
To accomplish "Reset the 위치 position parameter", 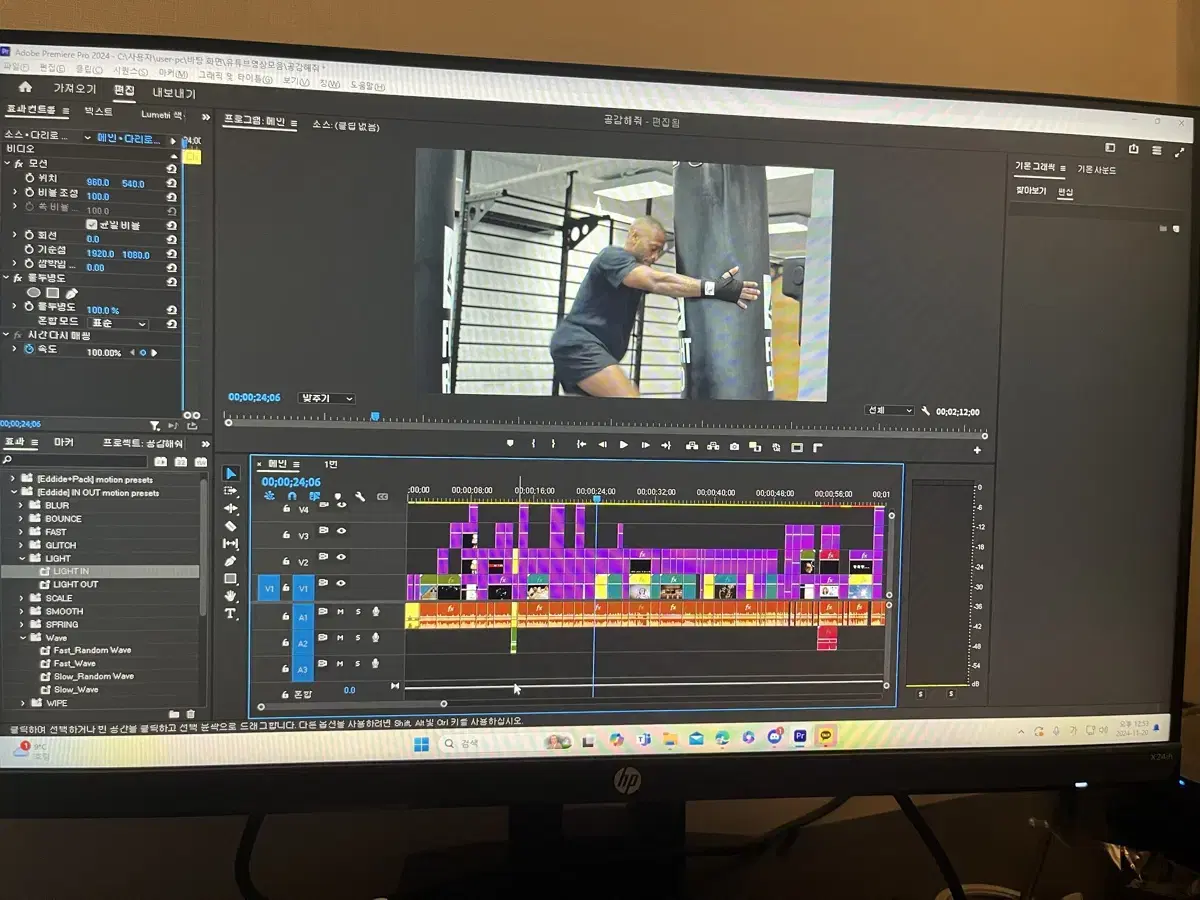I will click(171, 183).
